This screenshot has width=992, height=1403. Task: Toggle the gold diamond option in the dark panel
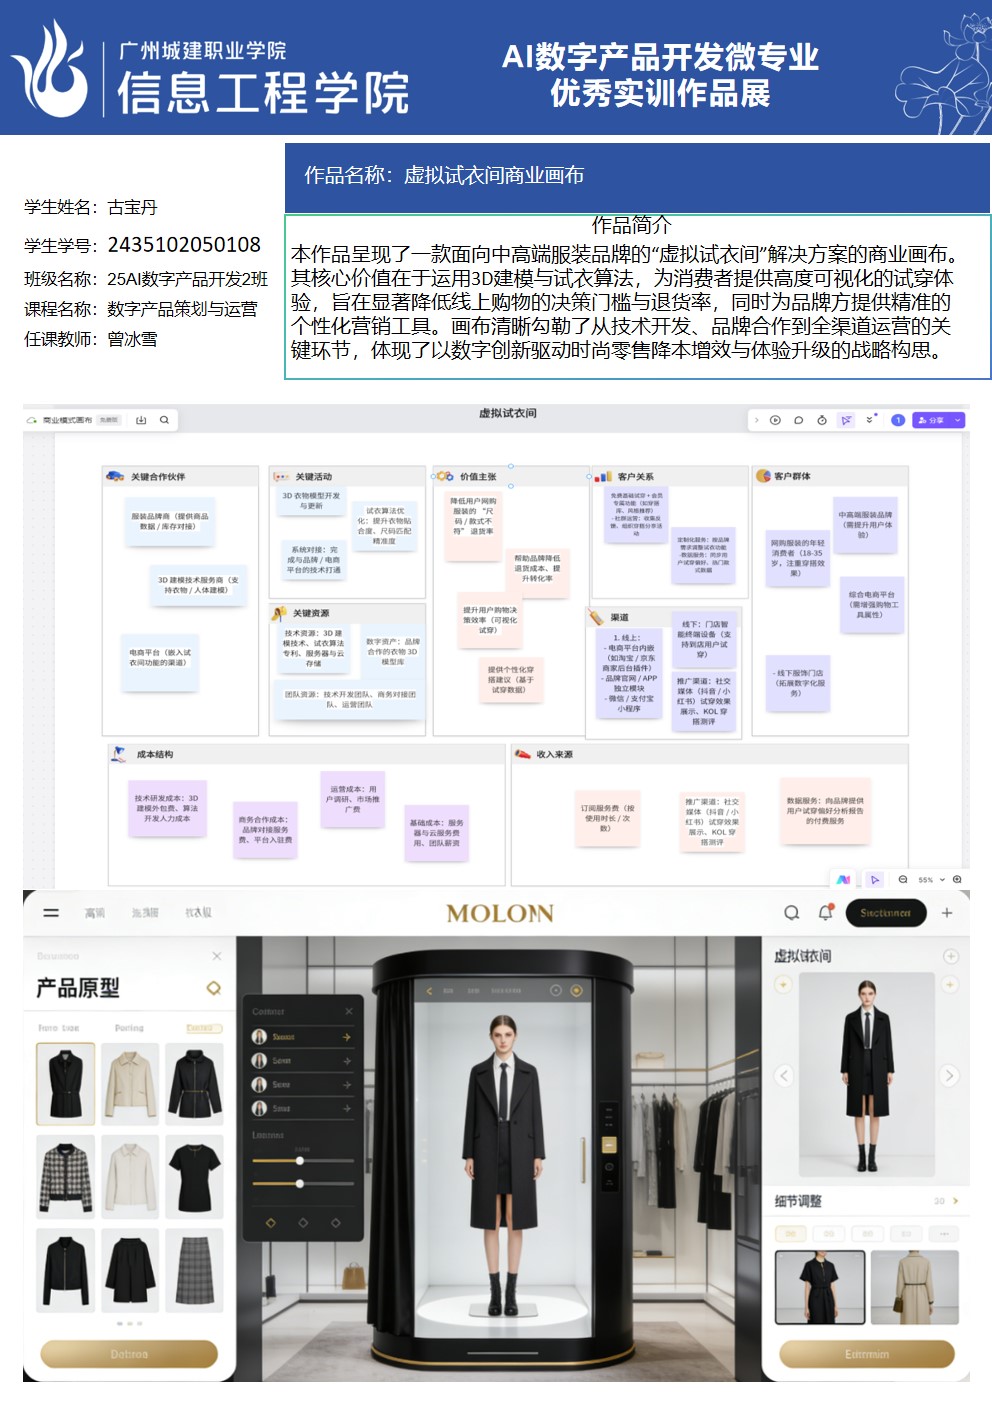tap(270, 1223)
